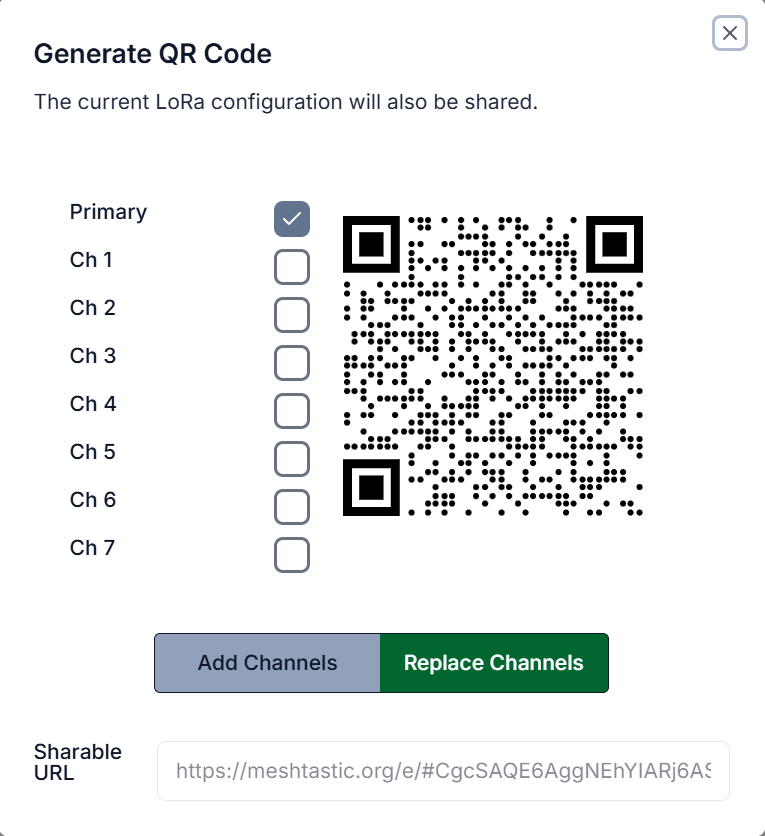Click the Ch 7 channel label
Screen dimensions: 765x836
click(x=92, y=547)
